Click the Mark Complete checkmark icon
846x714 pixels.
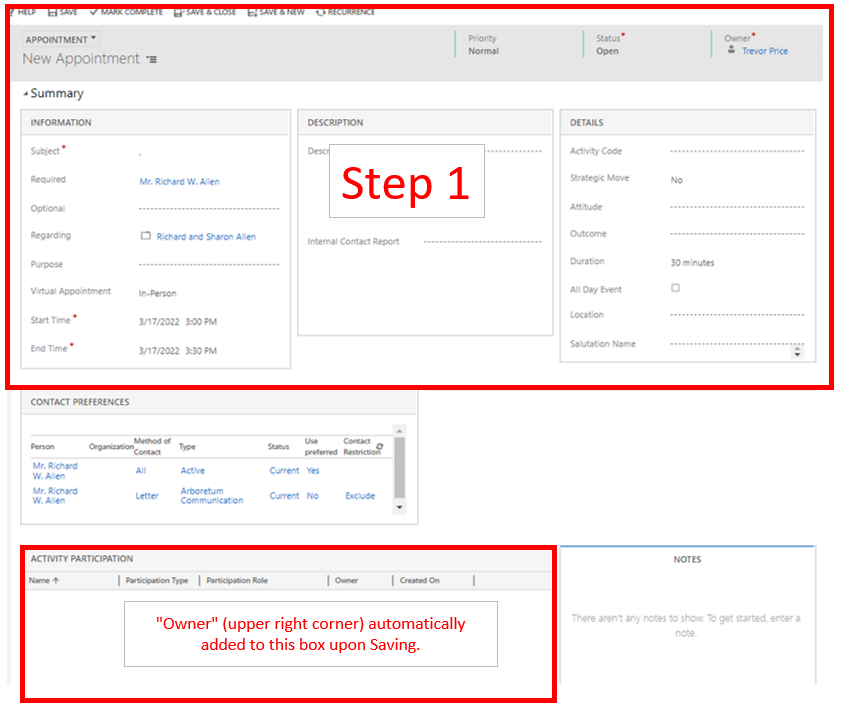(x=93, y=12)
